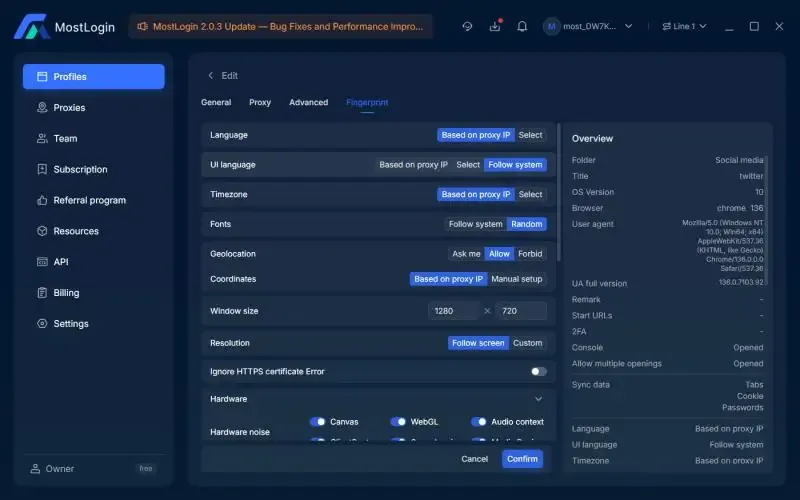The width and height of the screenshot is (800, 500).
Task: Click the Referral program thumbs-up icon
Action: coord(42,200)
